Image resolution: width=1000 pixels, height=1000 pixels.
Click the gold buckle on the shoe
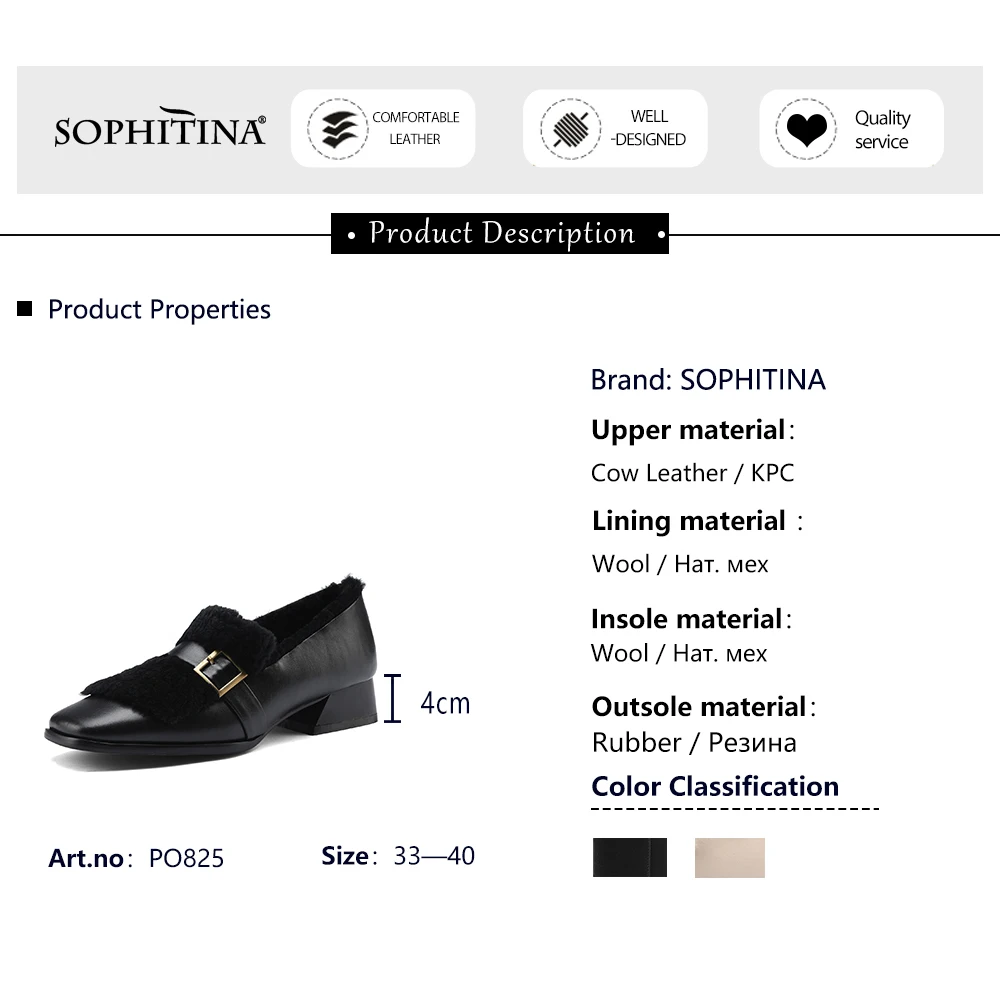pyautogui.click(x=221, y=672)
